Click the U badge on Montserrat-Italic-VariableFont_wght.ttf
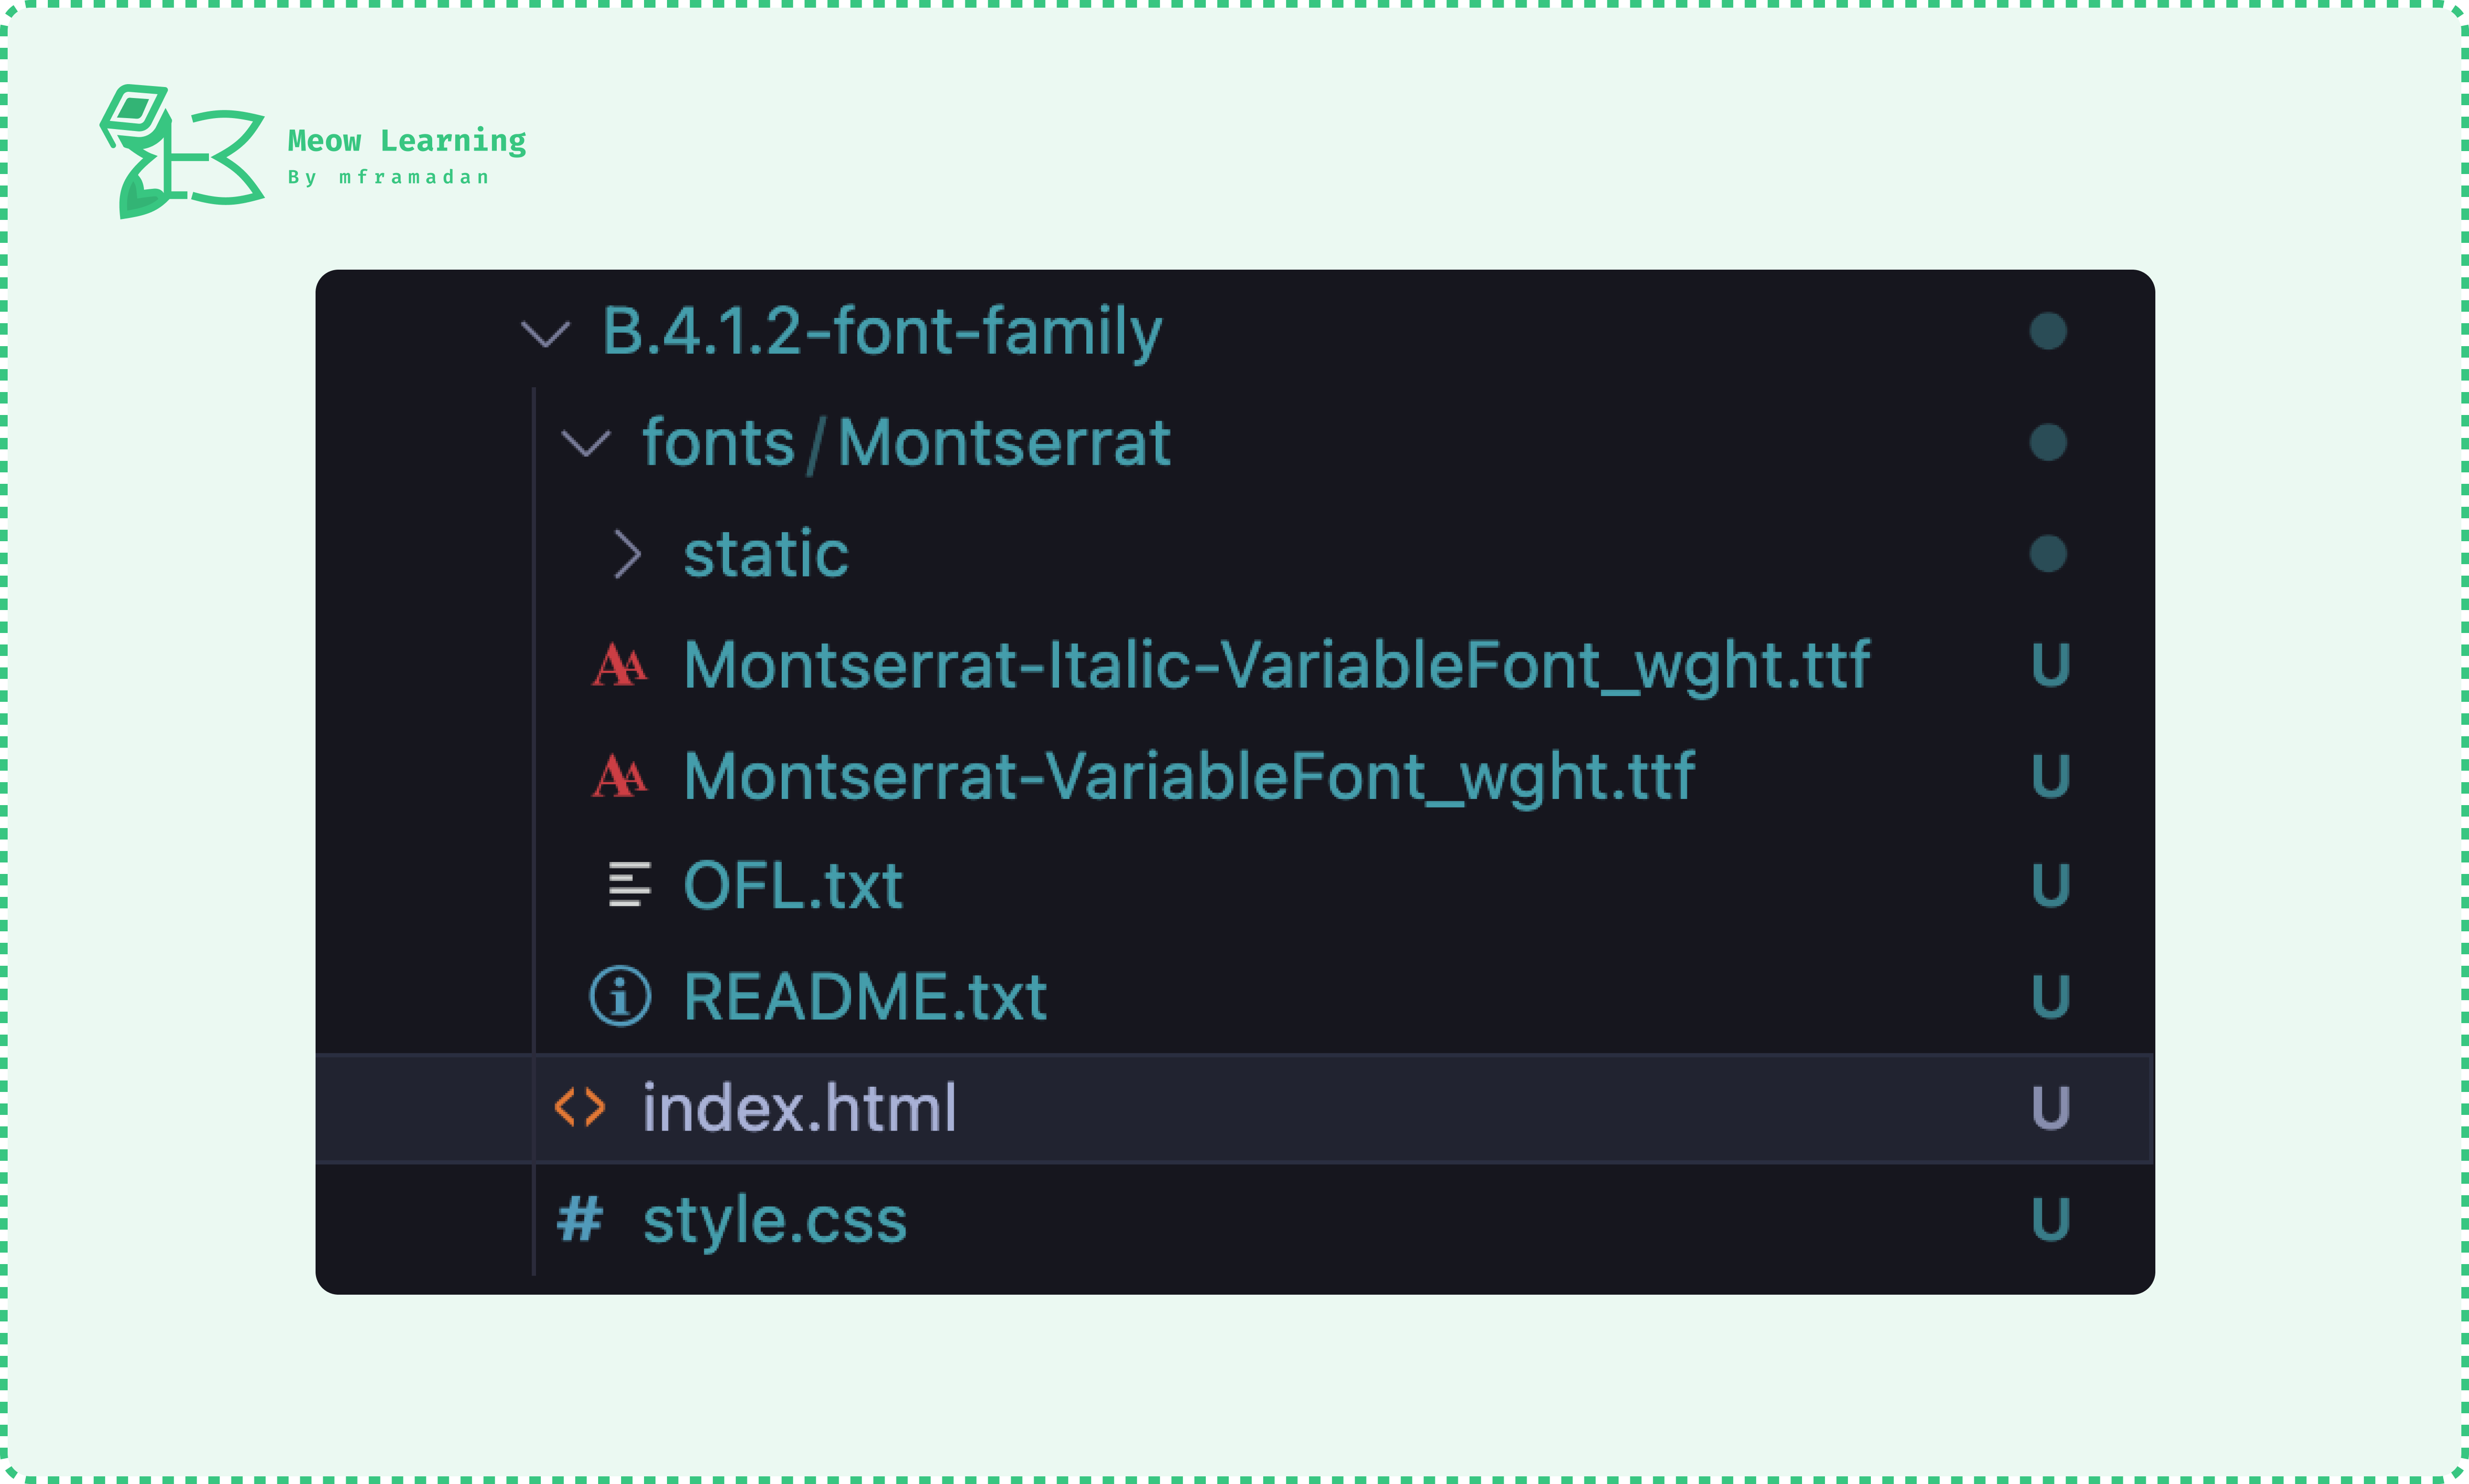This screenshot has height=1484, width=2469. 2050,665
